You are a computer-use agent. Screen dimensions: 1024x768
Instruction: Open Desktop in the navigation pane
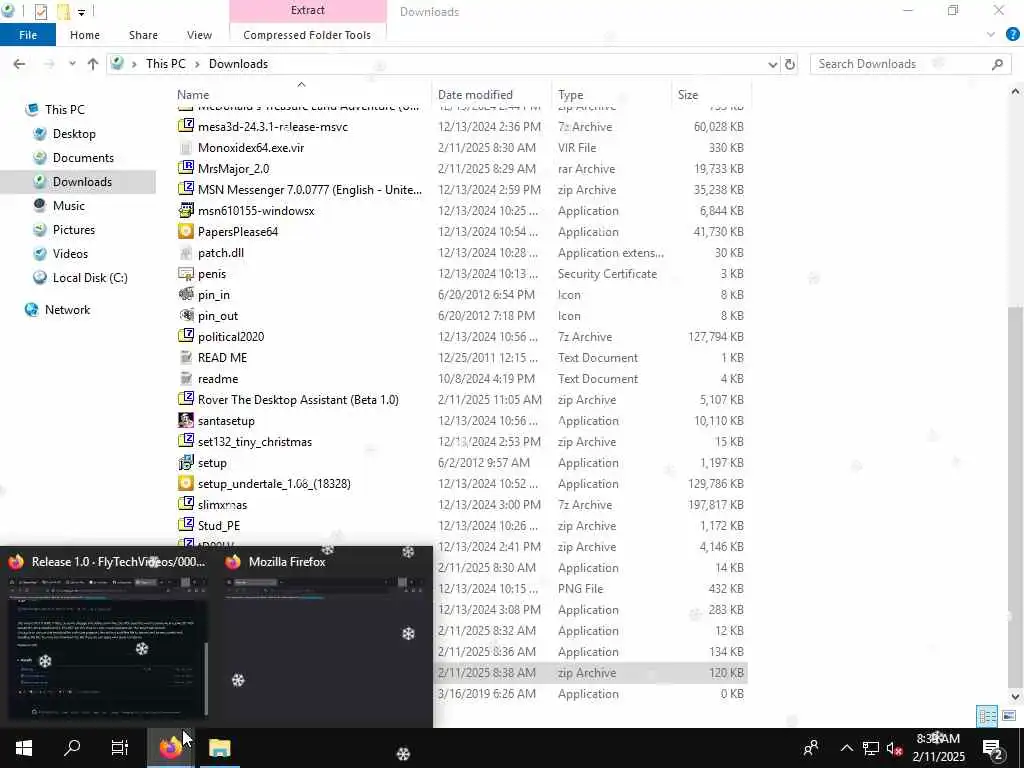pos(74,134)
